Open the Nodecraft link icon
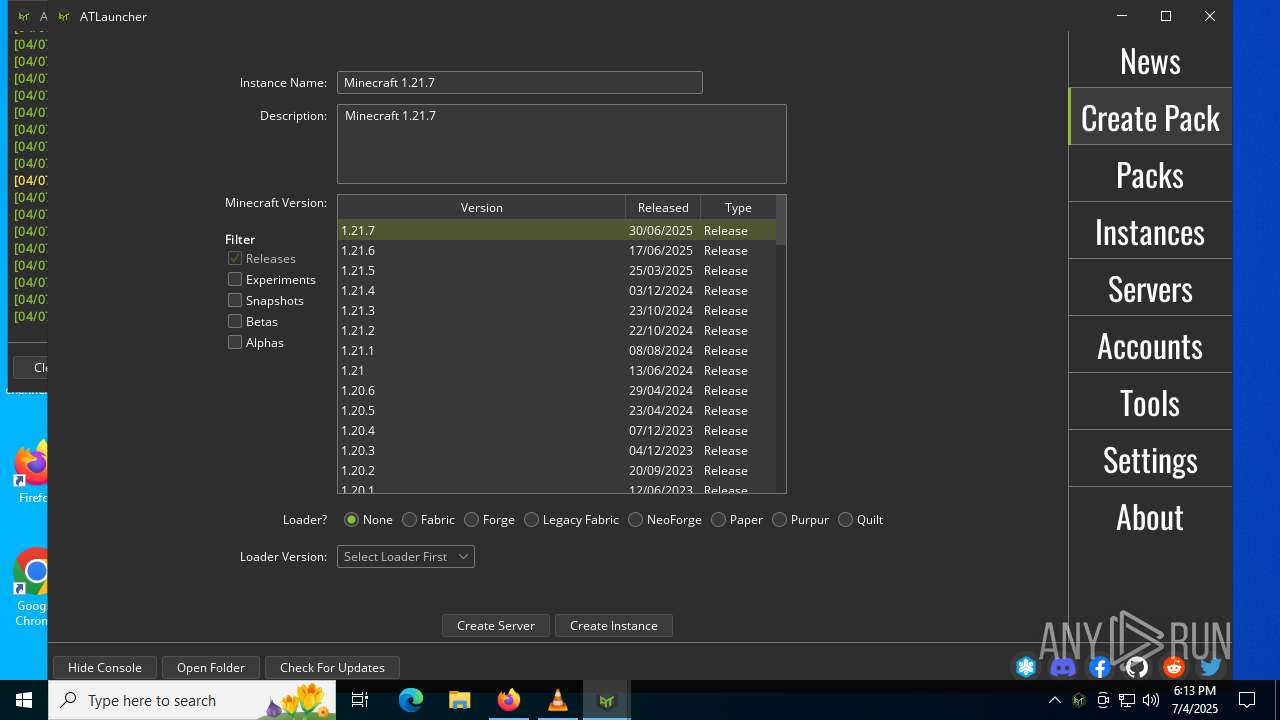1280x720 pixels. [x=1026, y=667]
